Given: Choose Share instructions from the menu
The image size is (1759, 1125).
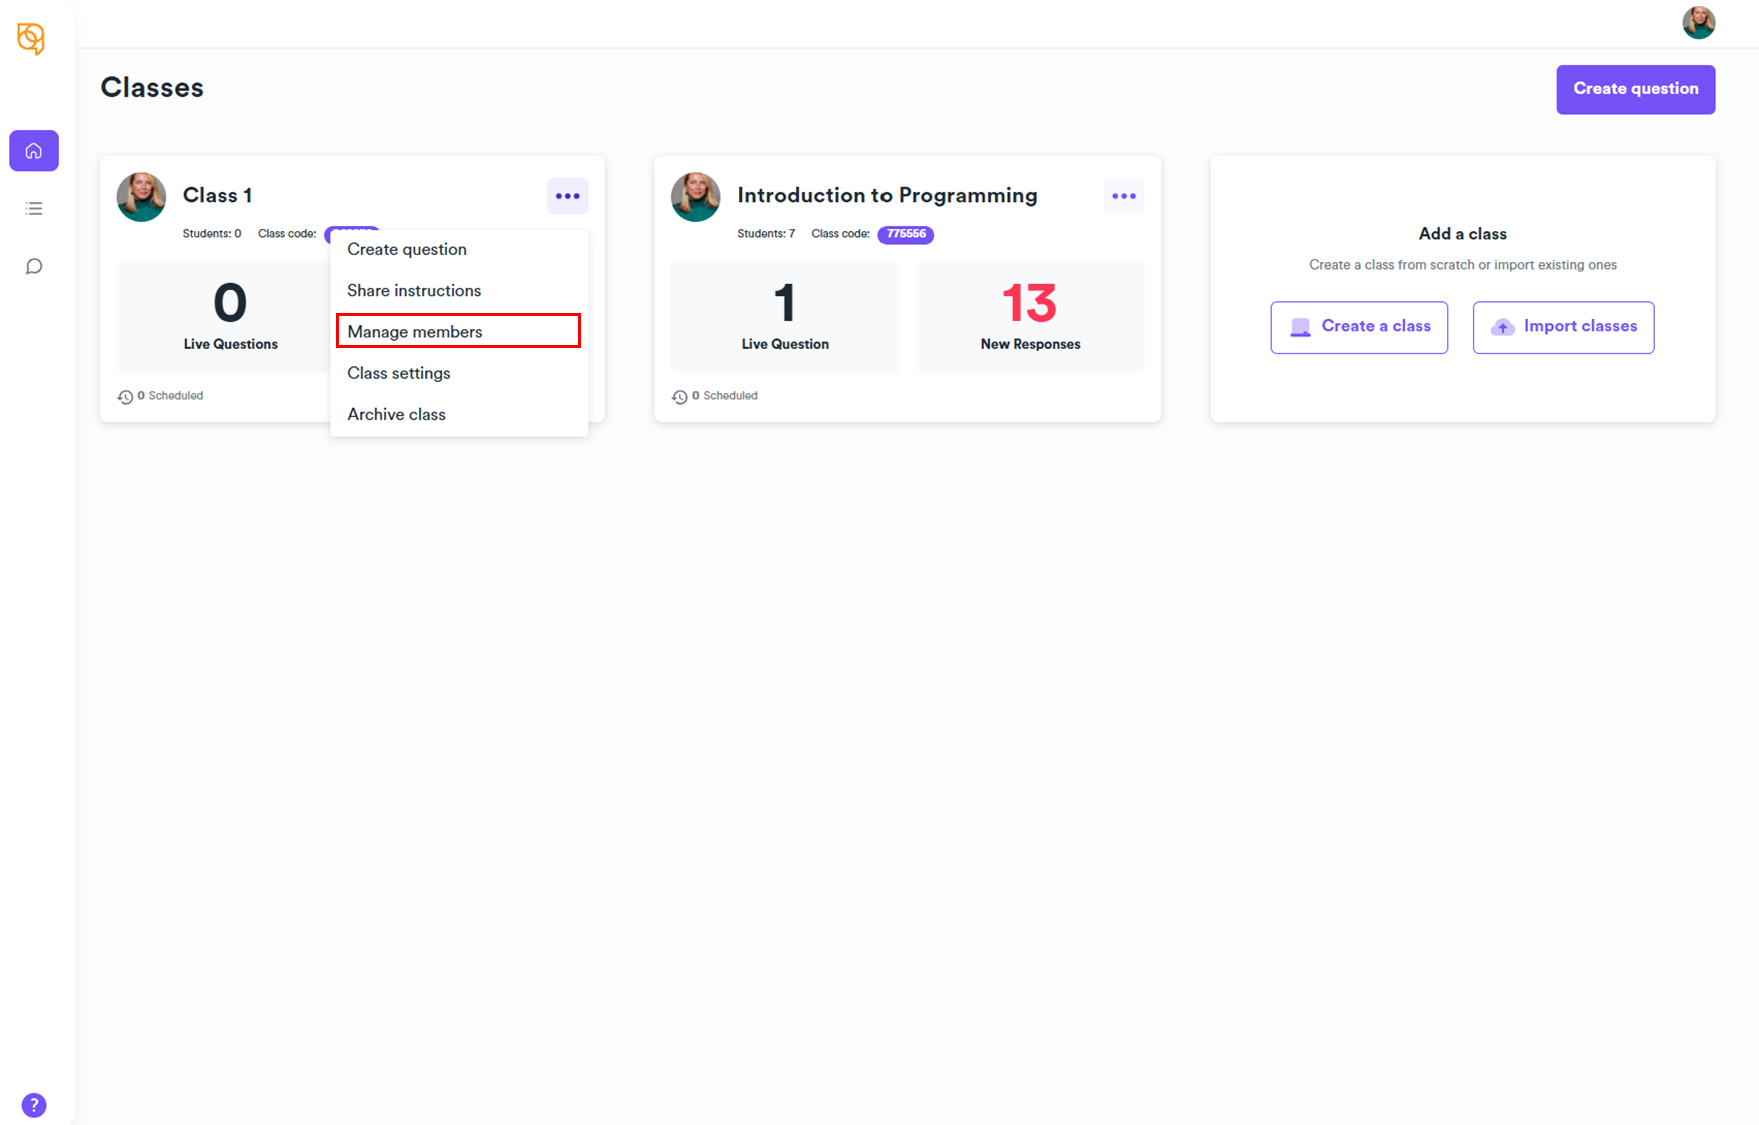Looking at the screenshot, I should tap(414, 291).
